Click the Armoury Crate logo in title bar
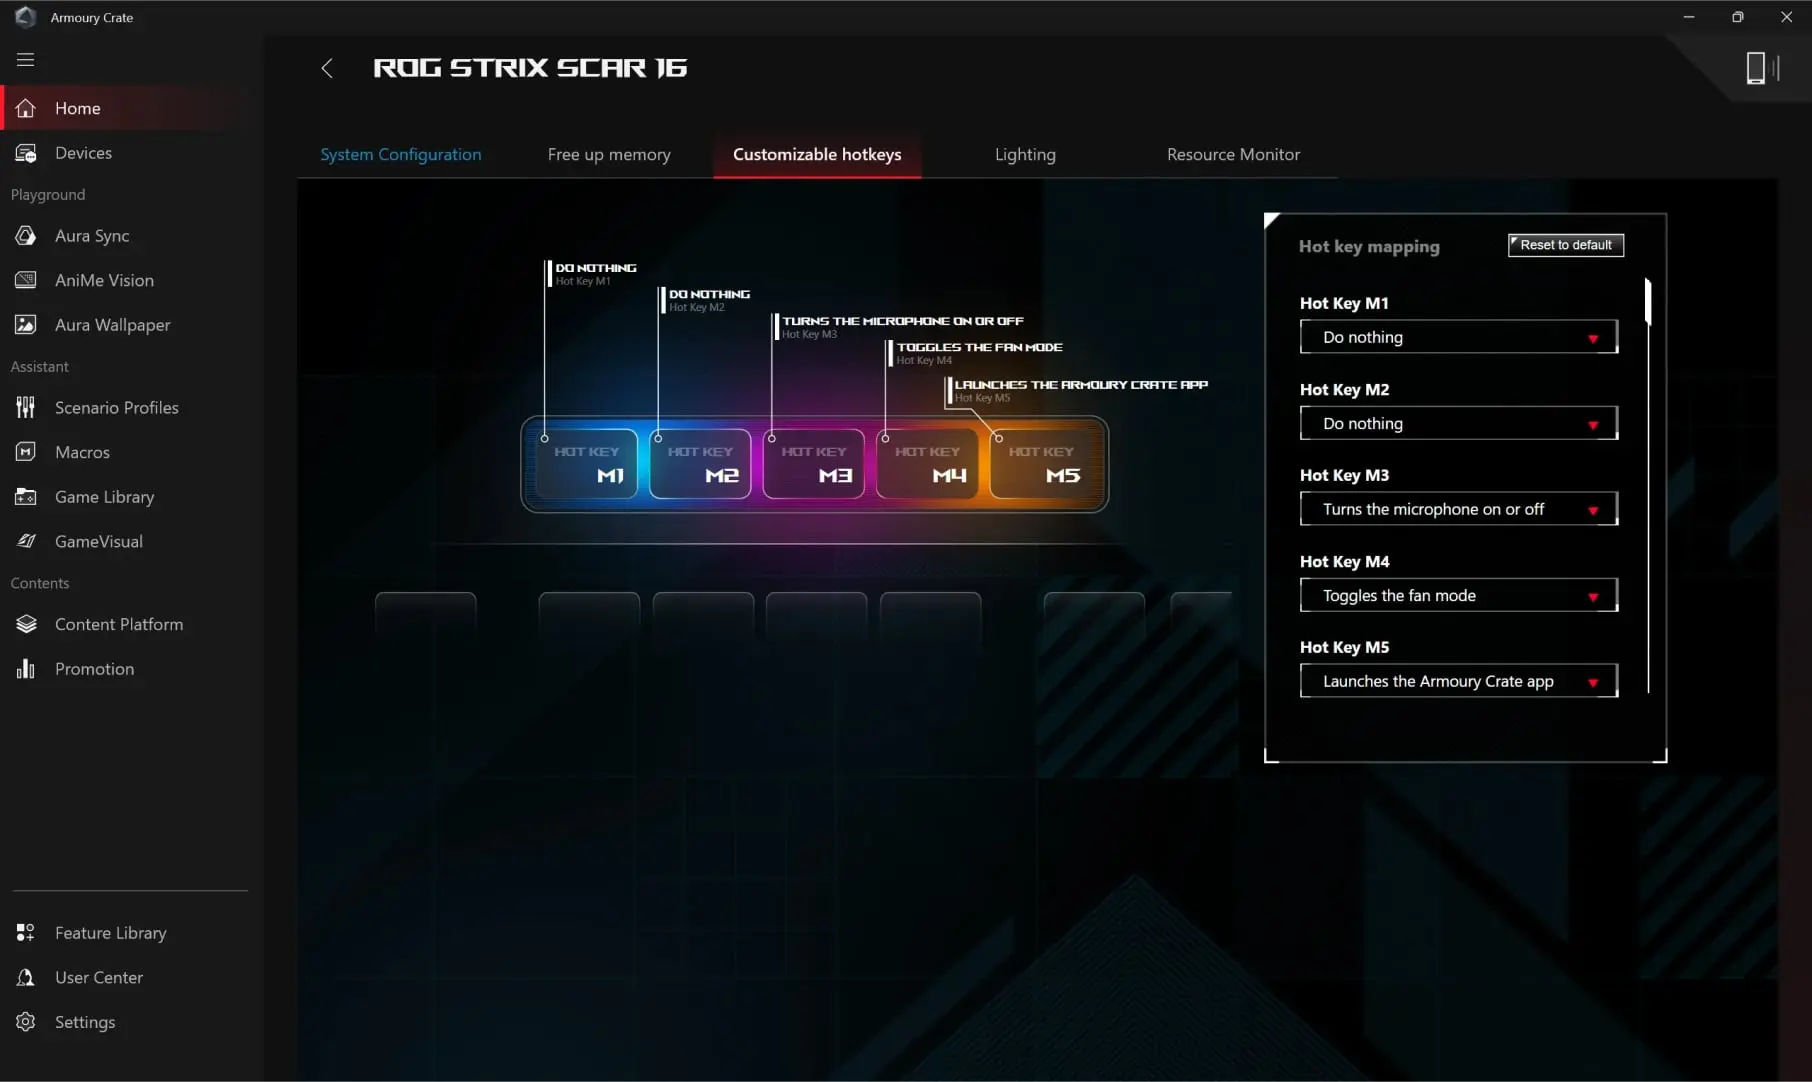Viewport: 1812px width, 1082px height. [x=25, y=17]
